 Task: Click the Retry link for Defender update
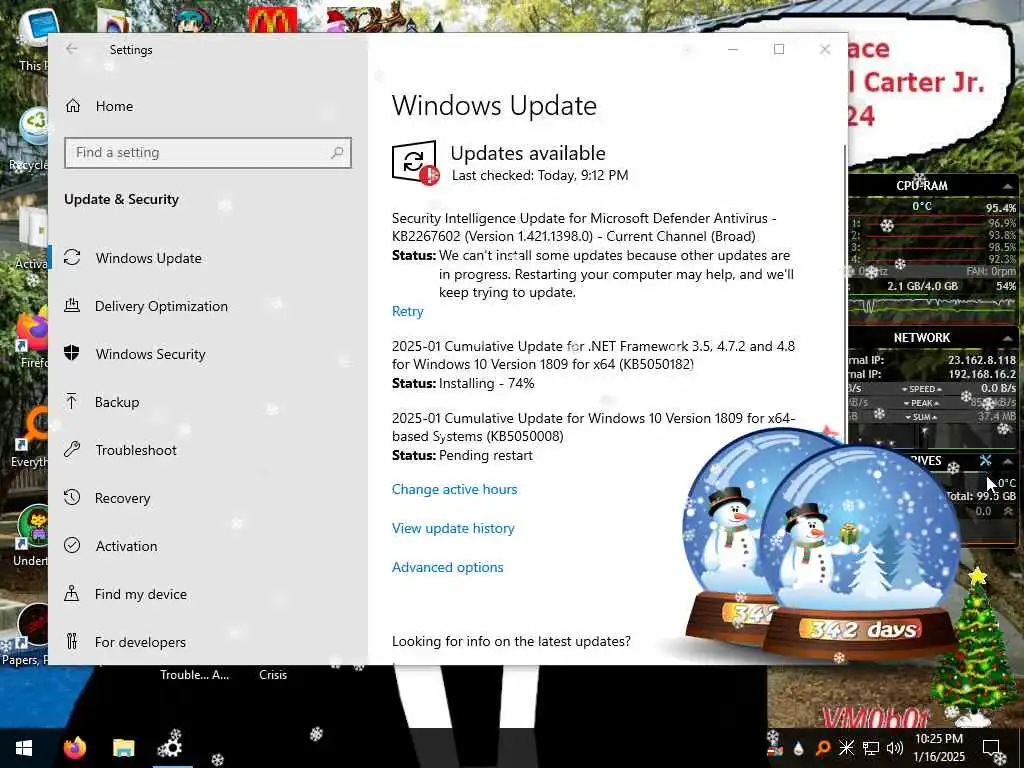click(408, 312)
